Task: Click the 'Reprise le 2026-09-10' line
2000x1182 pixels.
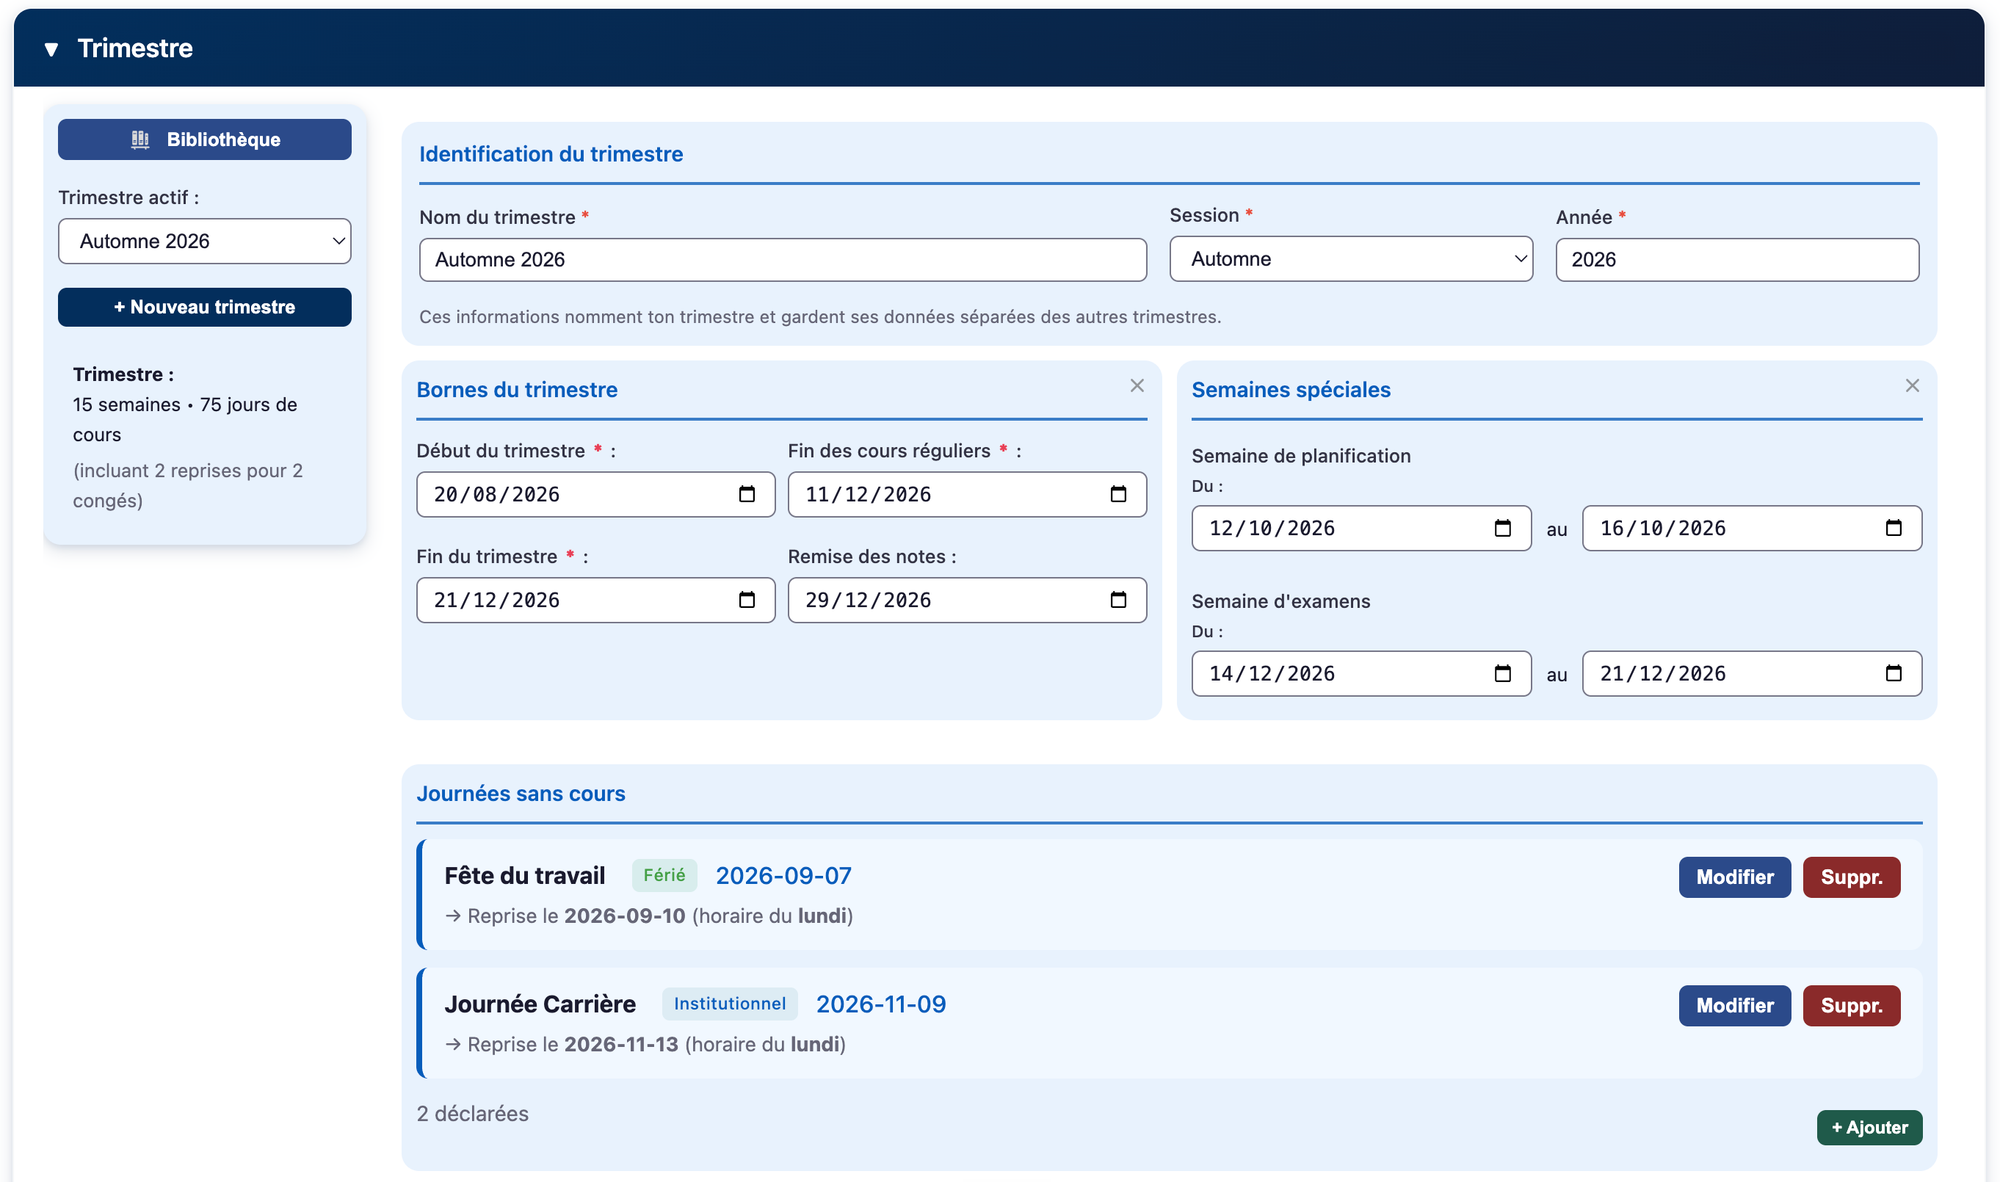Action: coord(649,916)
